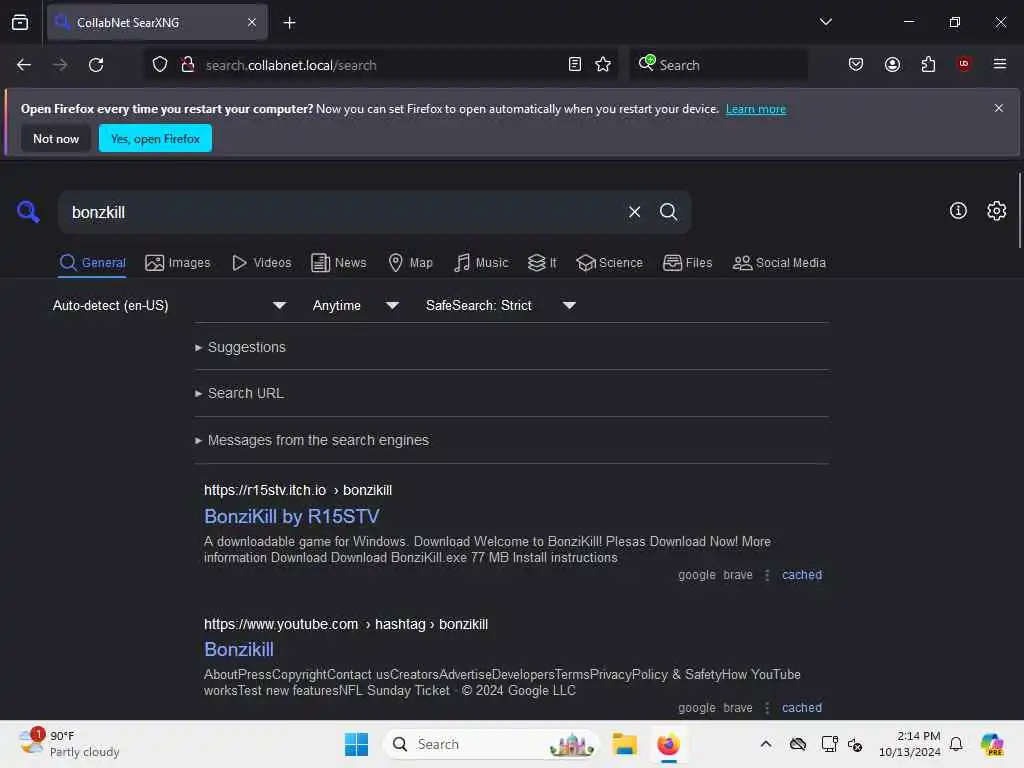Open the SearXNG about info icon

(x=958, y=210)
